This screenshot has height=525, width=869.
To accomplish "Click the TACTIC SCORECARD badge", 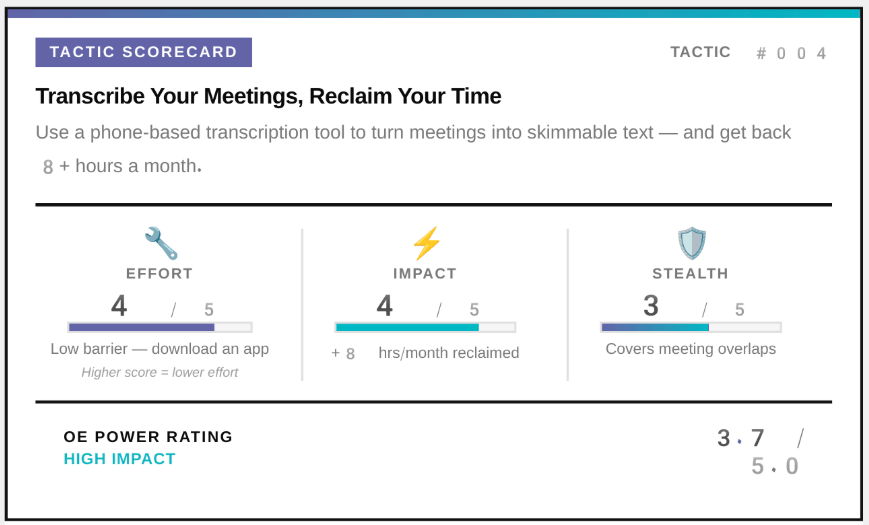I will (144, 52).
